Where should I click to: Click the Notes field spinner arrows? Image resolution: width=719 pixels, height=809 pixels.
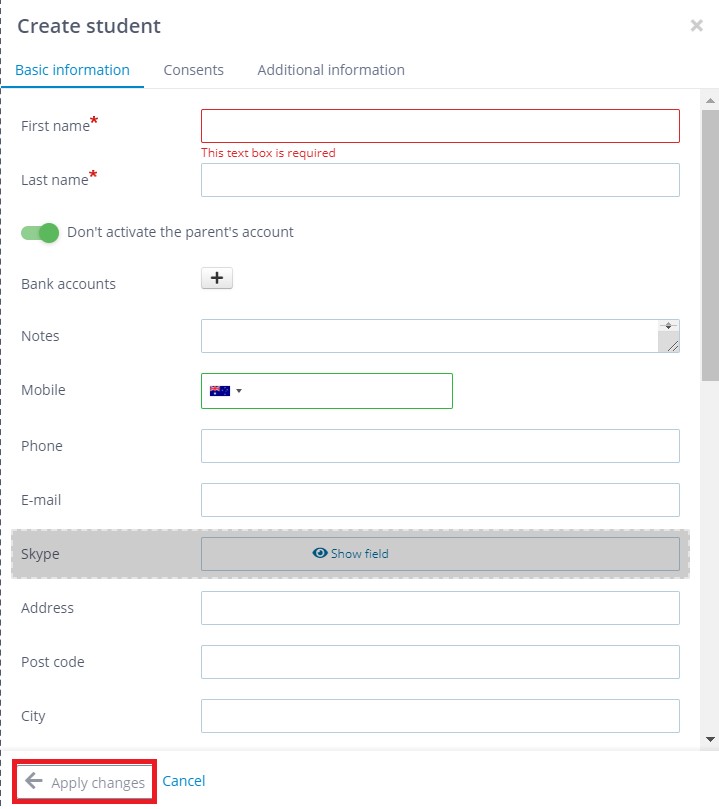pos(668,326)
